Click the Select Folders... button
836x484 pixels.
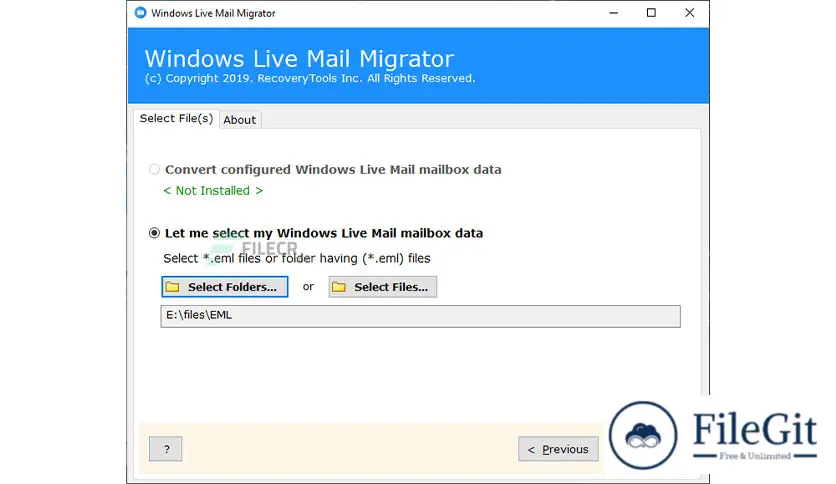pyautogui.click(x=224, y=287)
